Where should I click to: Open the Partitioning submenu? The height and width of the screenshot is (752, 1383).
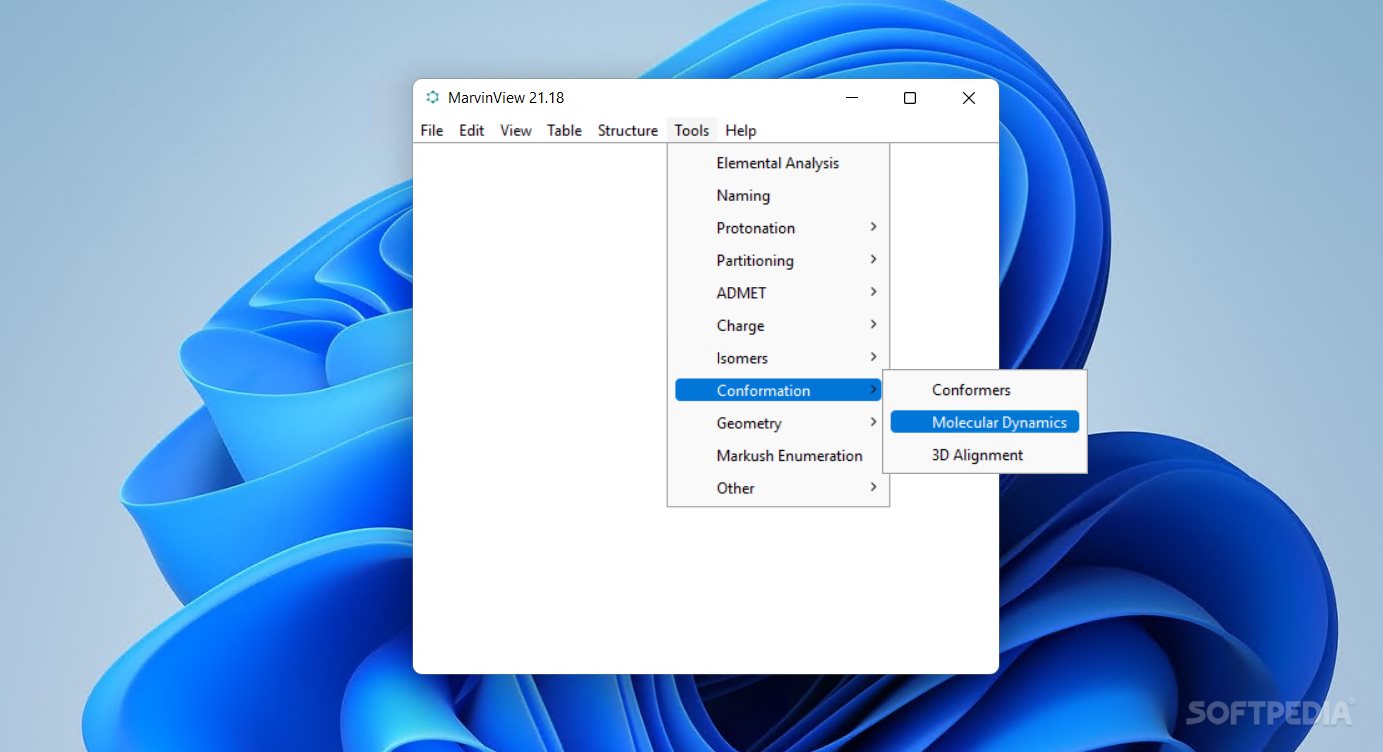click(778, 260)
